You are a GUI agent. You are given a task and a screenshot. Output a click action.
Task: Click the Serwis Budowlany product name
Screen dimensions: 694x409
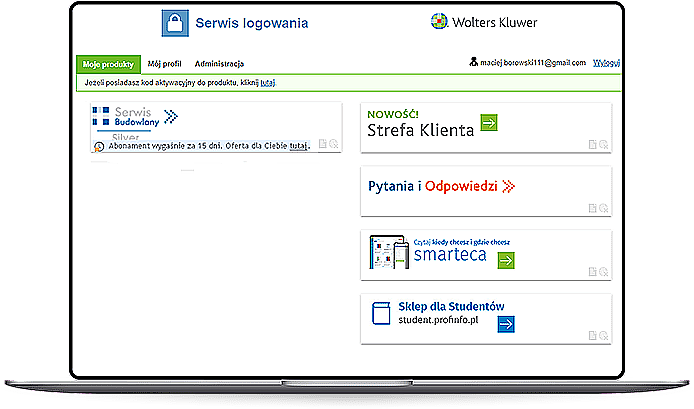(136, 117)
